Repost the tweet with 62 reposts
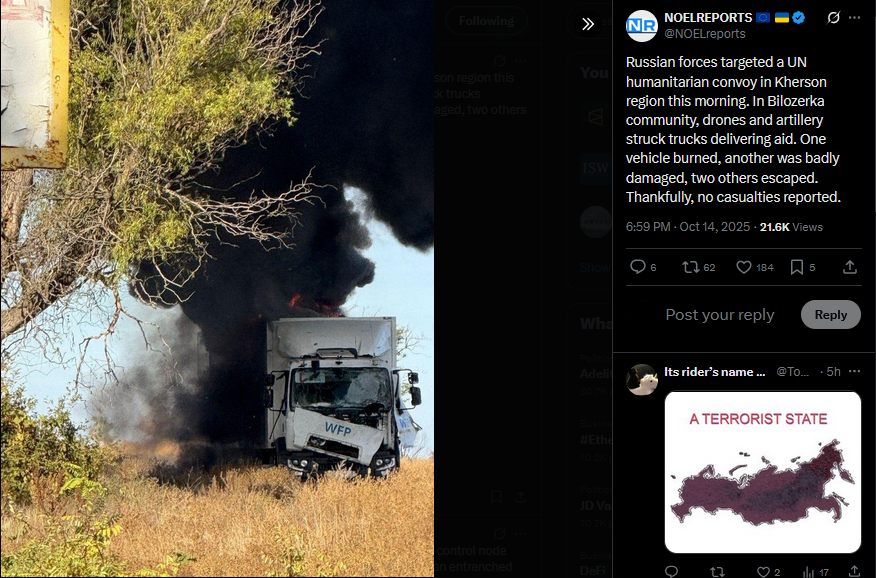The width and height of the screenshot is (876, 578). 698,267
